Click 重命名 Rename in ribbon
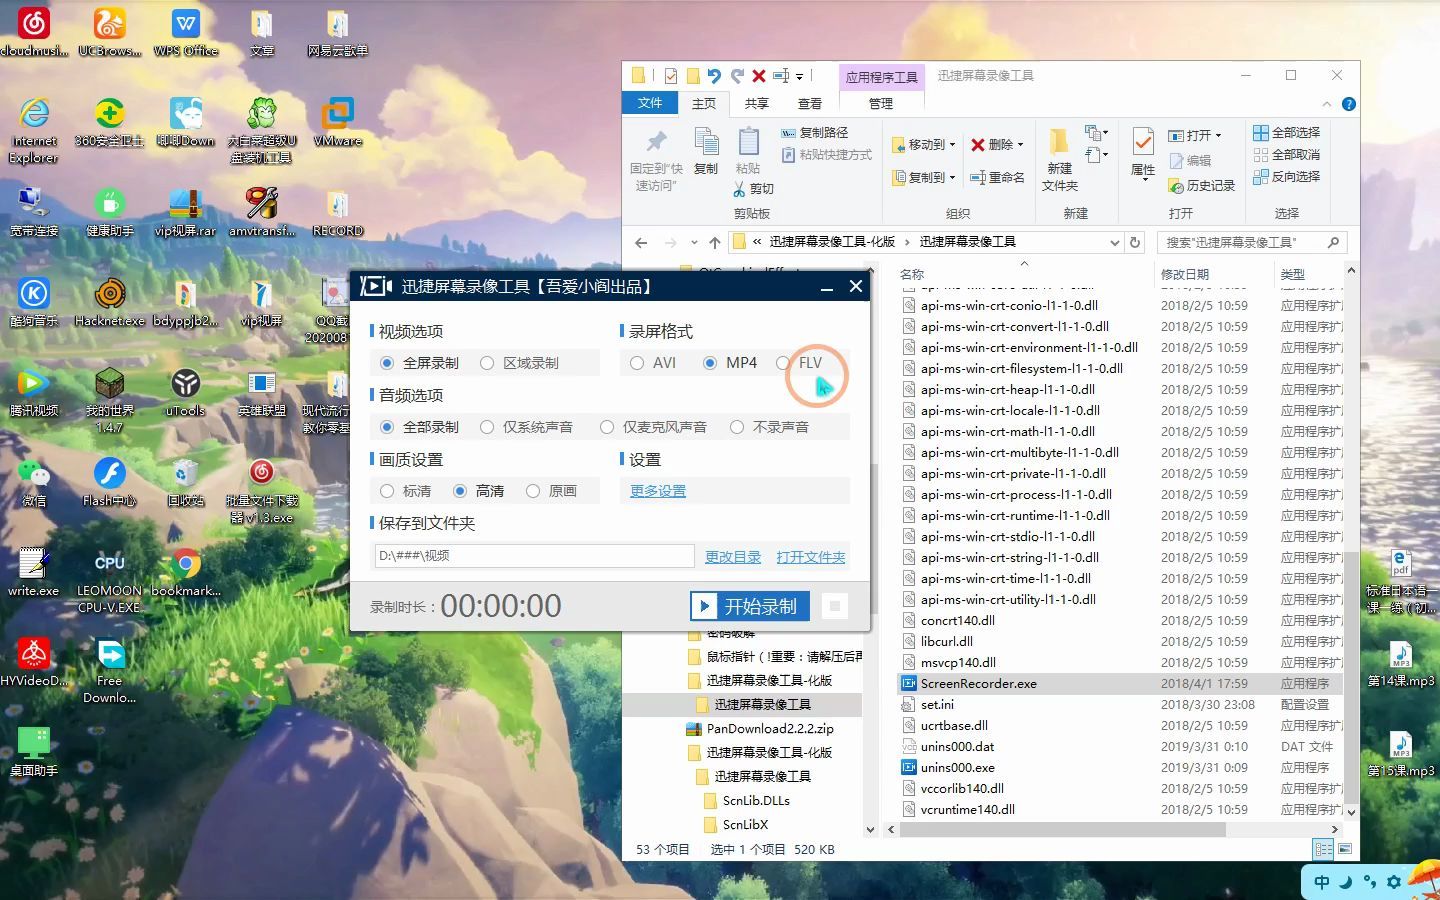This screenshot has width=1440, height=900. 998,177
